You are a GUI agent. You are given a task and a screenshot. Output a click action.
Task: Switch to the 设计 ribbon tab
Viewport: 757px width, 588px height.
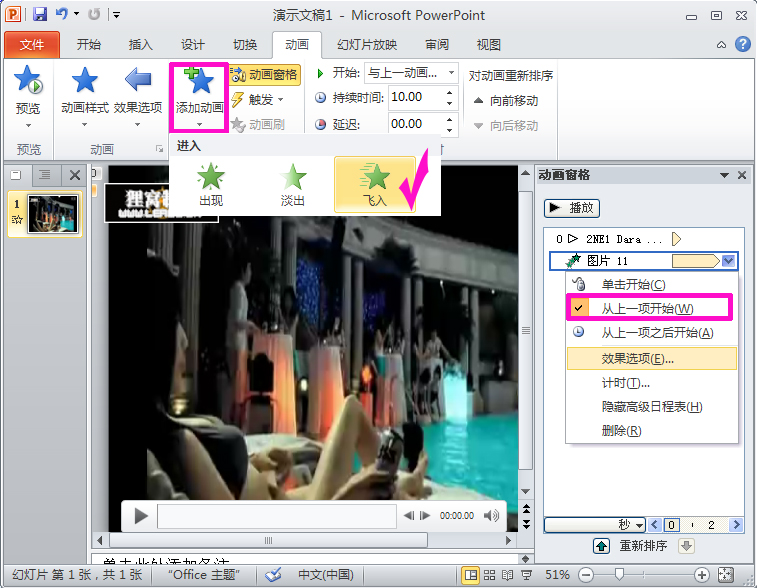193,45
